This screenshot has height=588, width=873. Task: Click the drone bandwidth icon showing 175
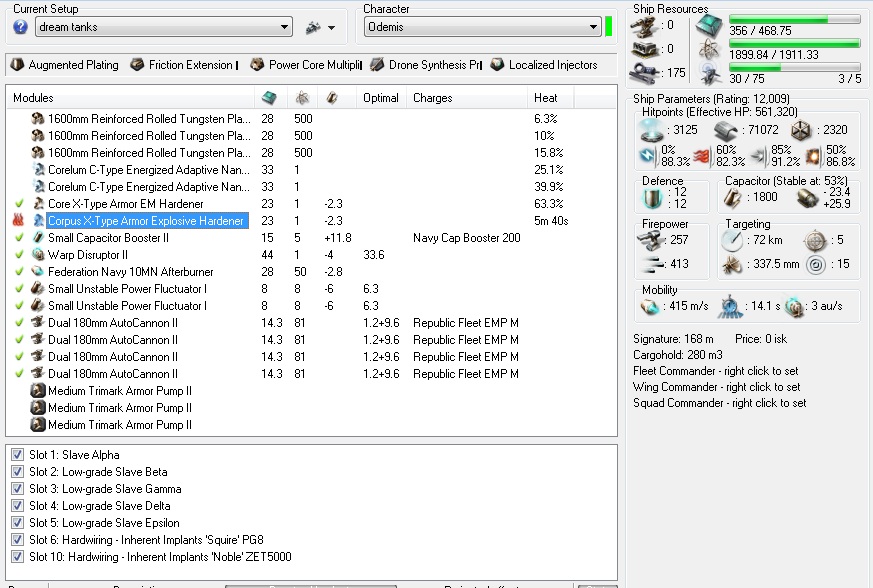coord(645,73)
